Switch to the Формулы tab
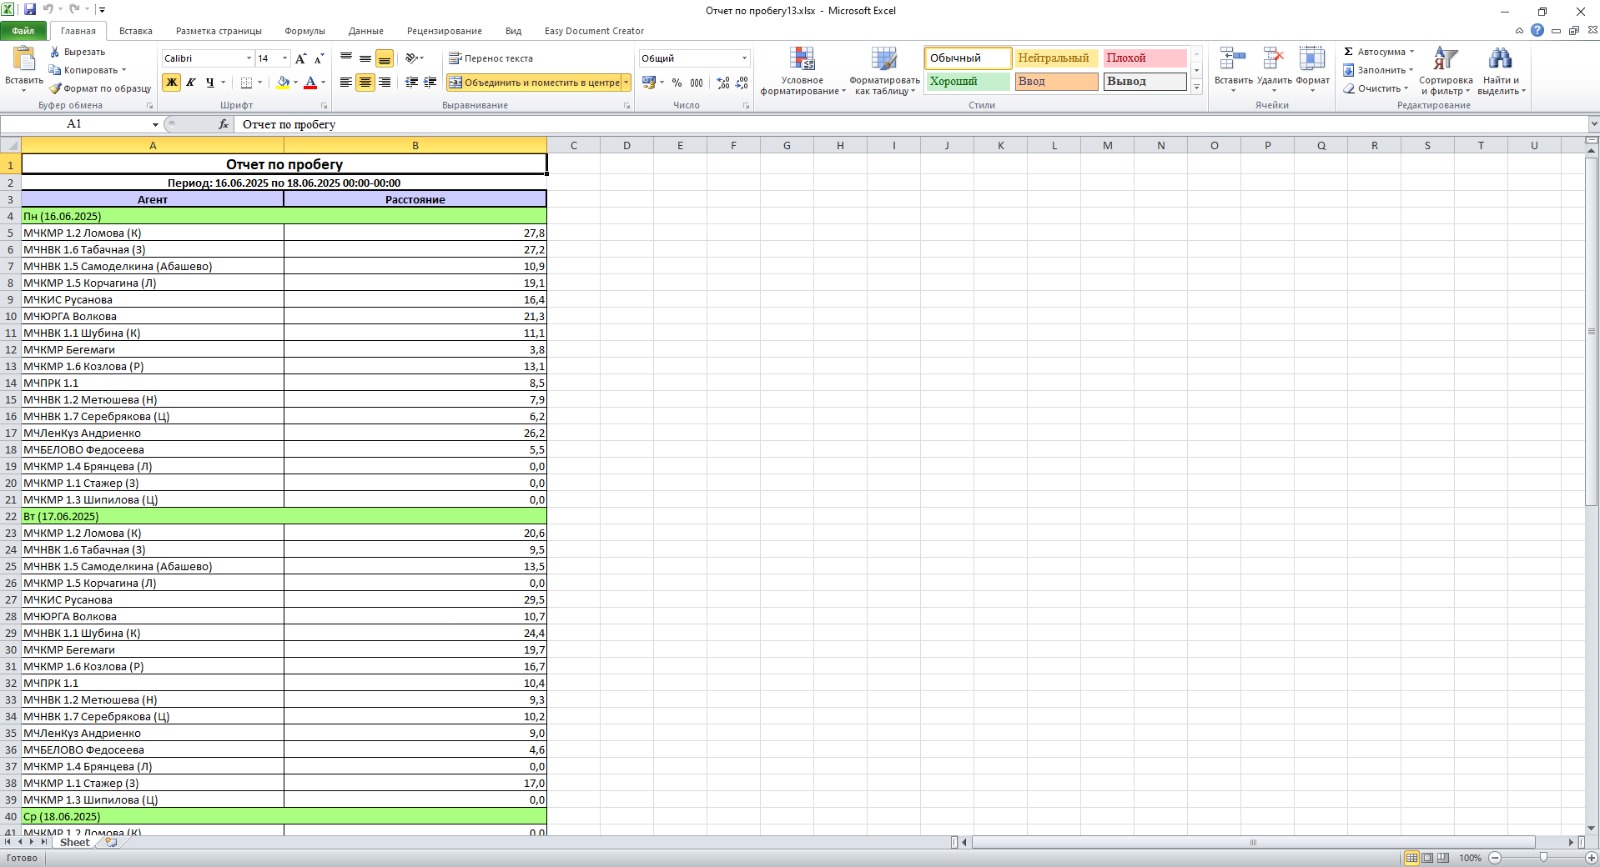Image resolution: width=1600 pixels, height=867 pixels. click(304, 31)
